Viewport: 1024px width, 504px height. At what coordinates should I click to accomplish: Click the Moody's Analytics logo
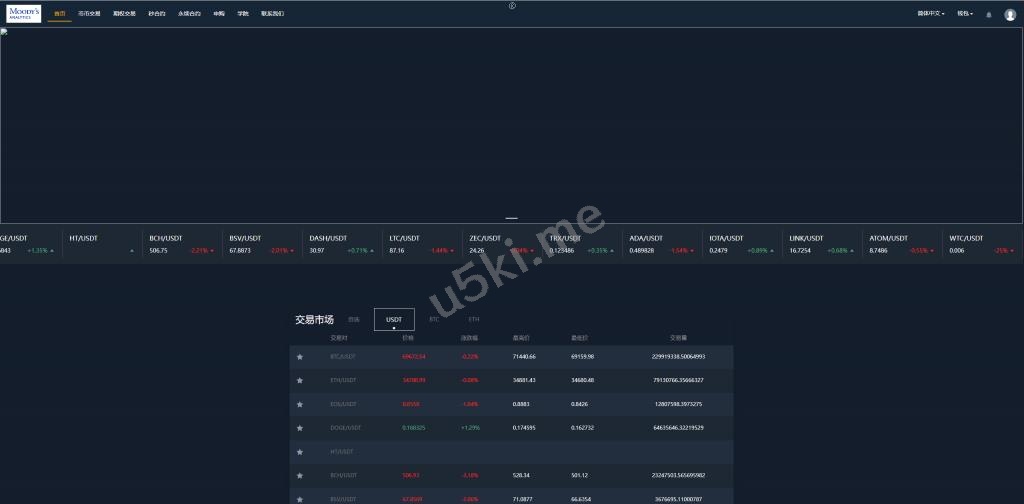(x=24, y=14)
